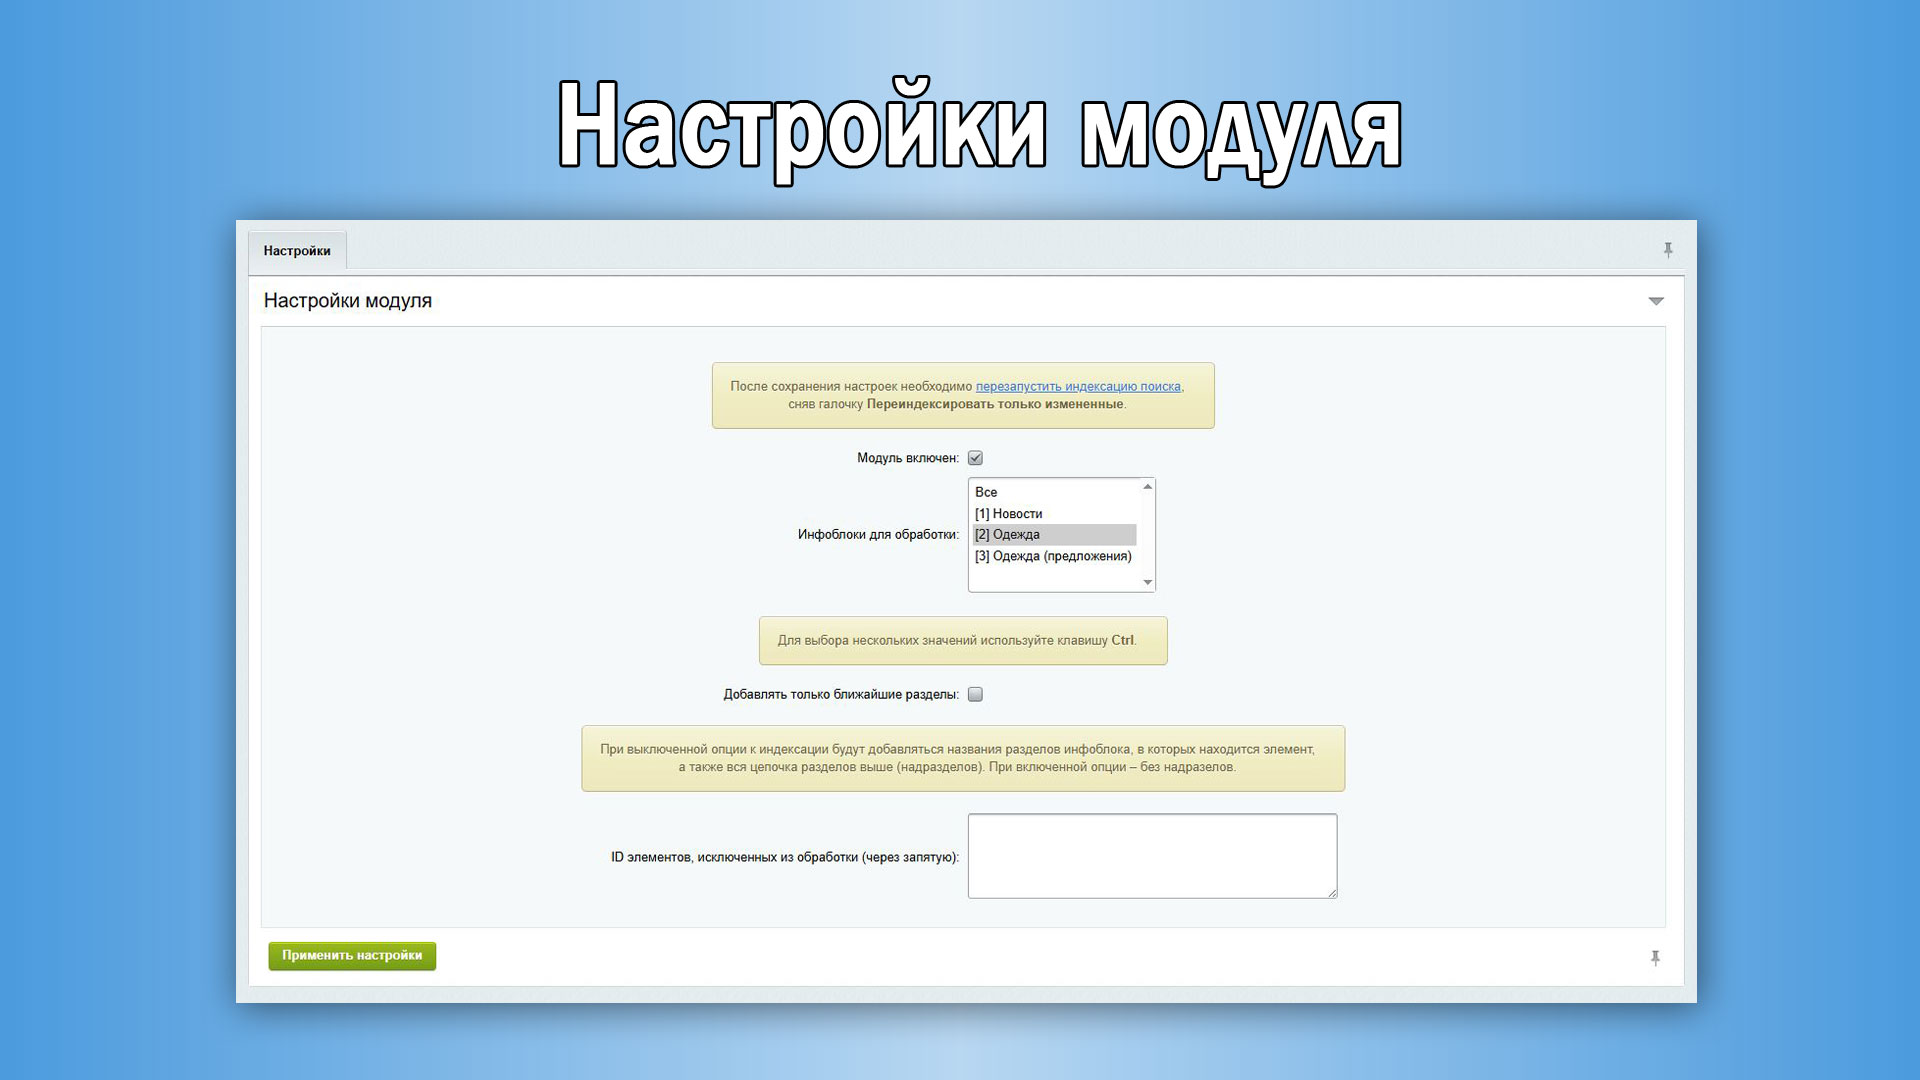Toggle Добавлять только ближайшие разделы checkbox

975,692
